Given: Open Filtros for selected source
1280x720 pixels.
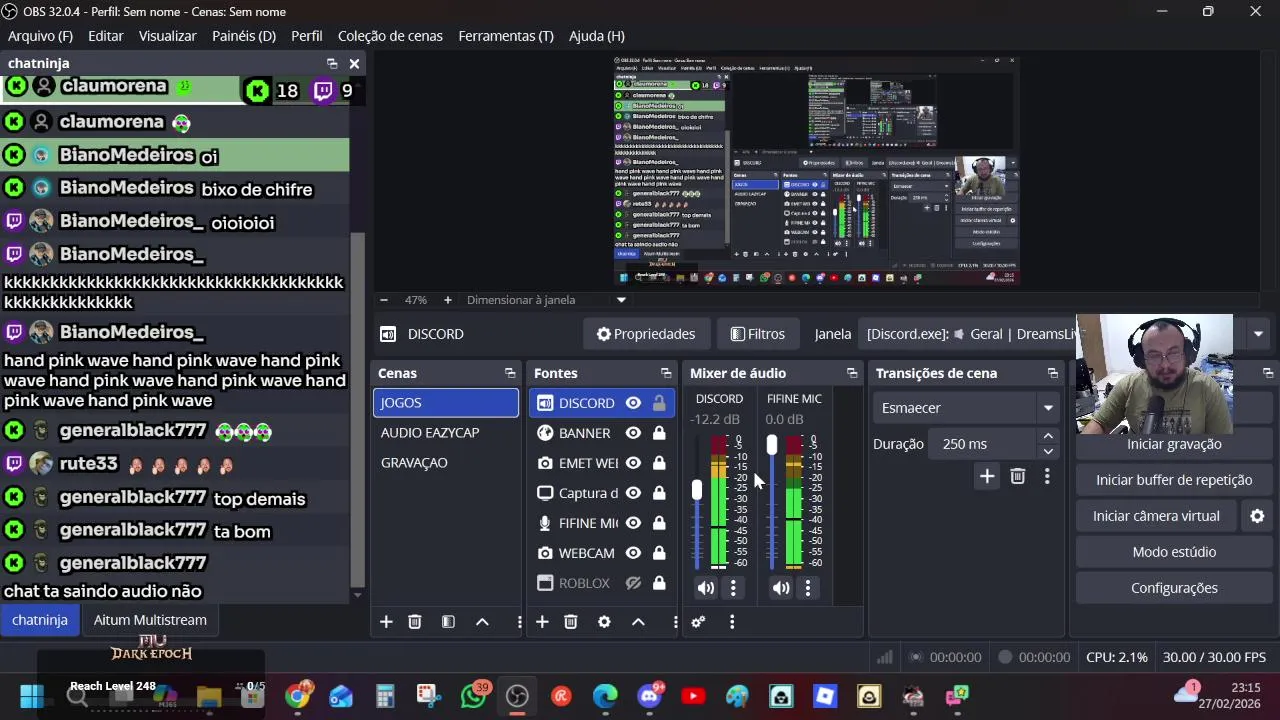Looking at the screenshot, I should coord(758,334).
